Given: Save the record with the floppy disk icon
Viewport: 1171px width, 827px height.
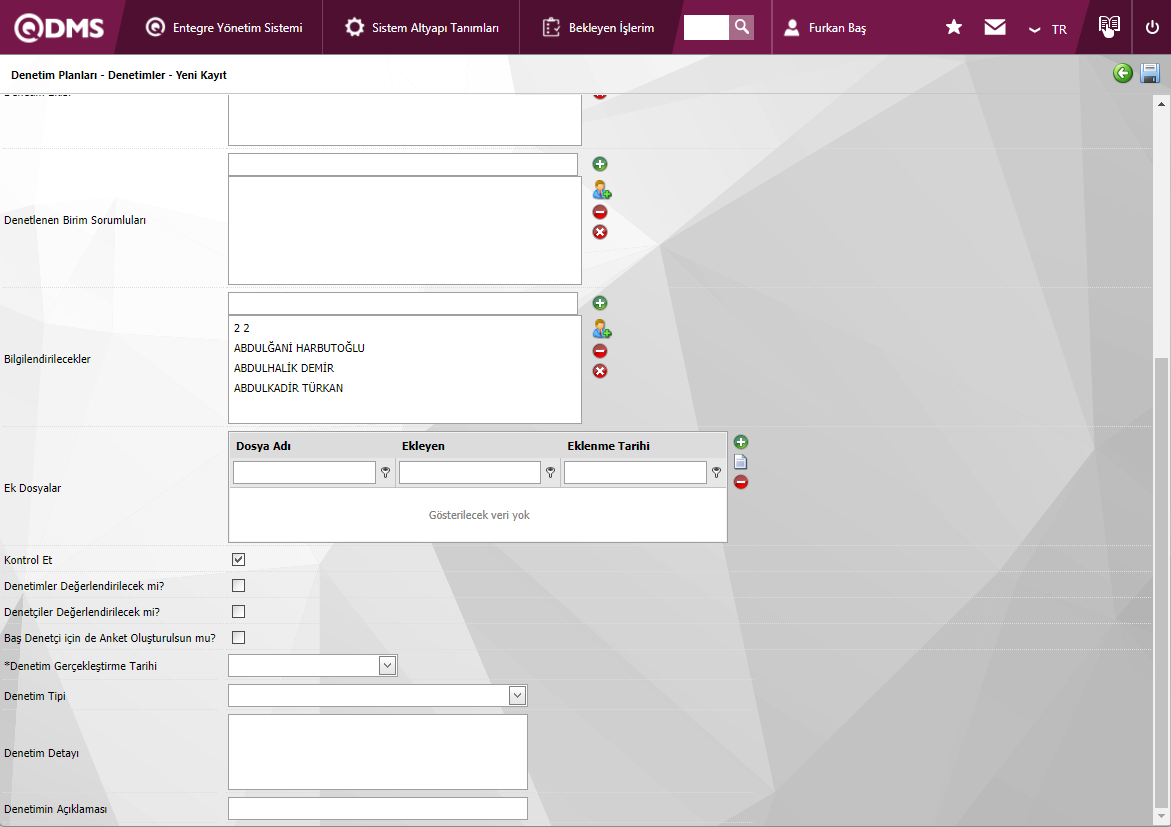Looking at the screenshot, I should [x=1150, y=73].
